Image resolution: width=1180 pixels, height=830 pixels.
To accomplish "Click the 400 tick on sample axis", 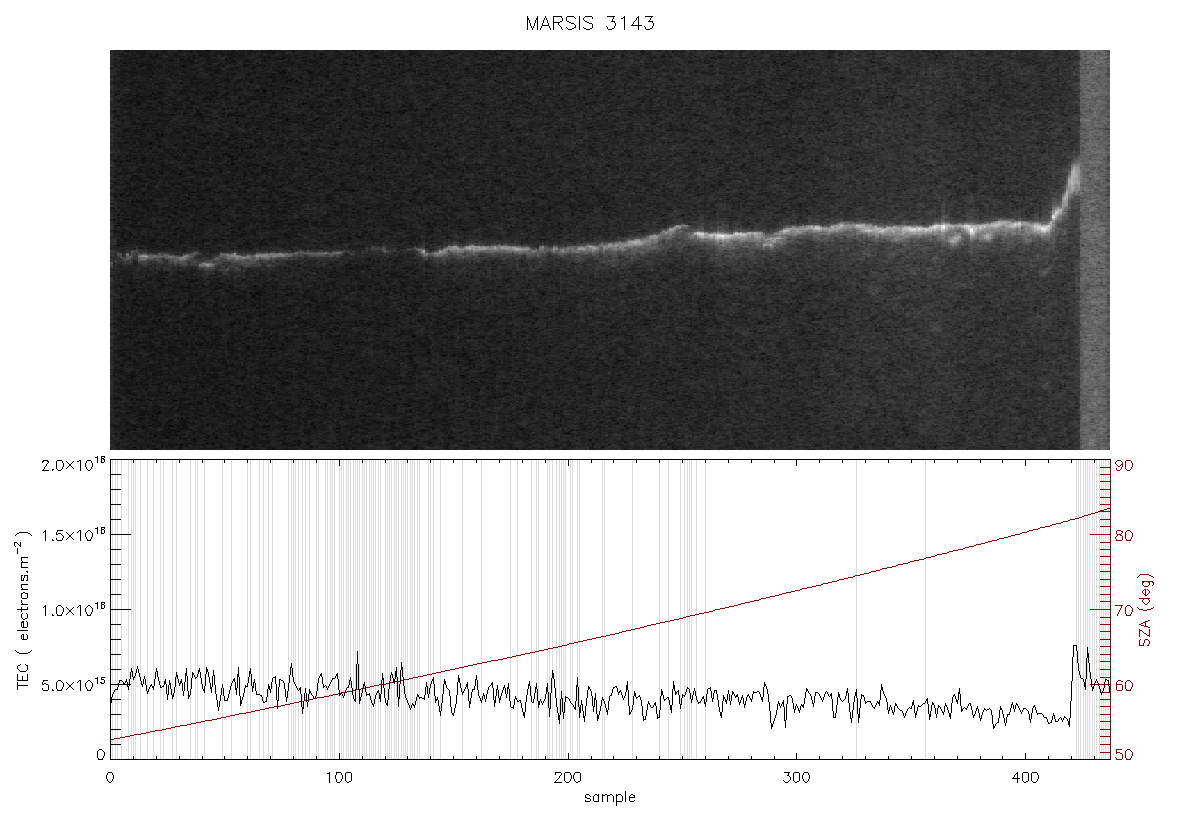I will click(x=1025, y=777).
